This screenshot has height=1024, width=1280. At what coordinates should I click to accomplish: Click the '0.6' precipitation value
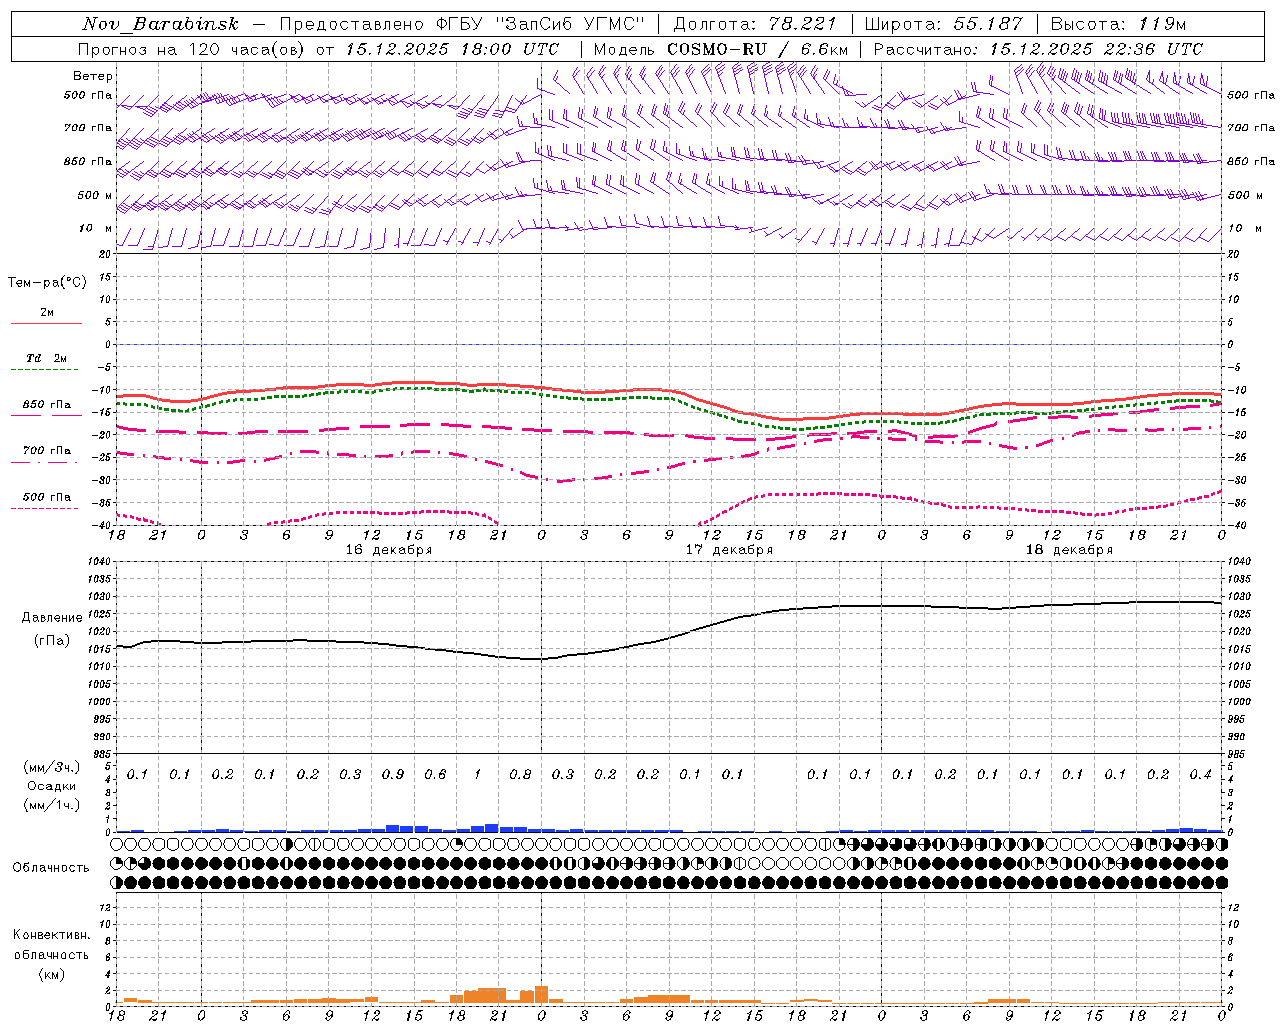435,774
